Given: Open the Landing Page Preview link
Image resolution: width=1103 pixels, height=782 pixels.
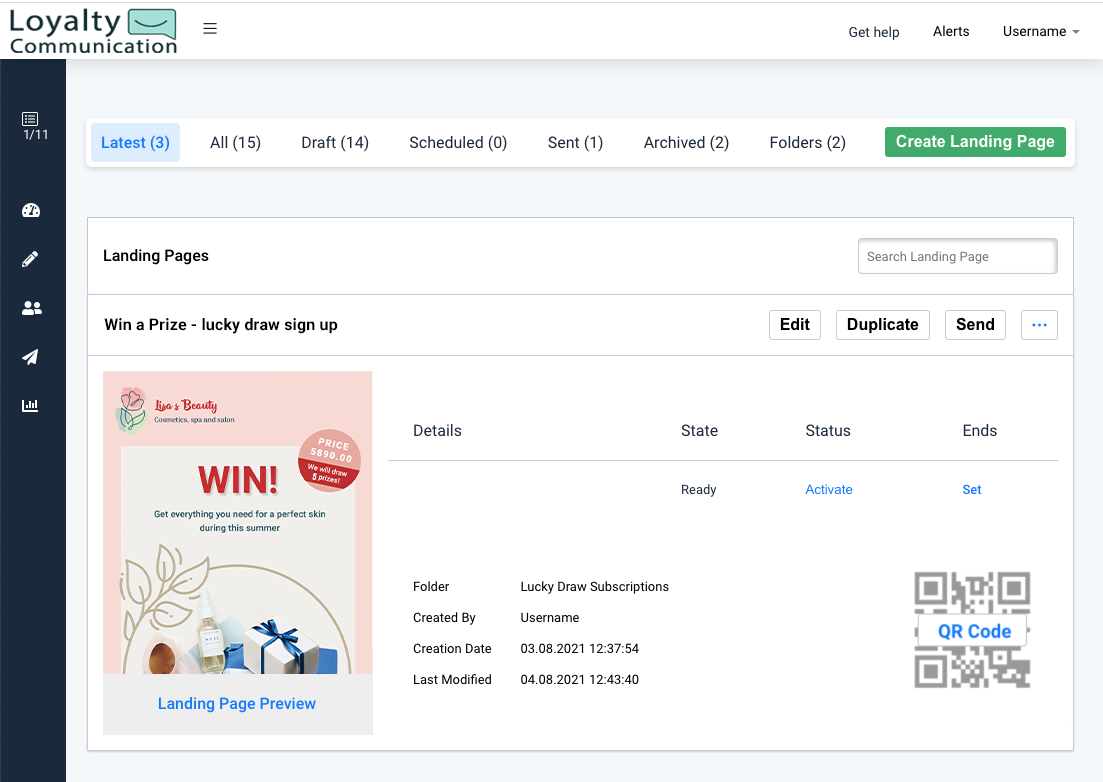Looking at the screenshot, I should pyautogui.click(x=236, y=703).
